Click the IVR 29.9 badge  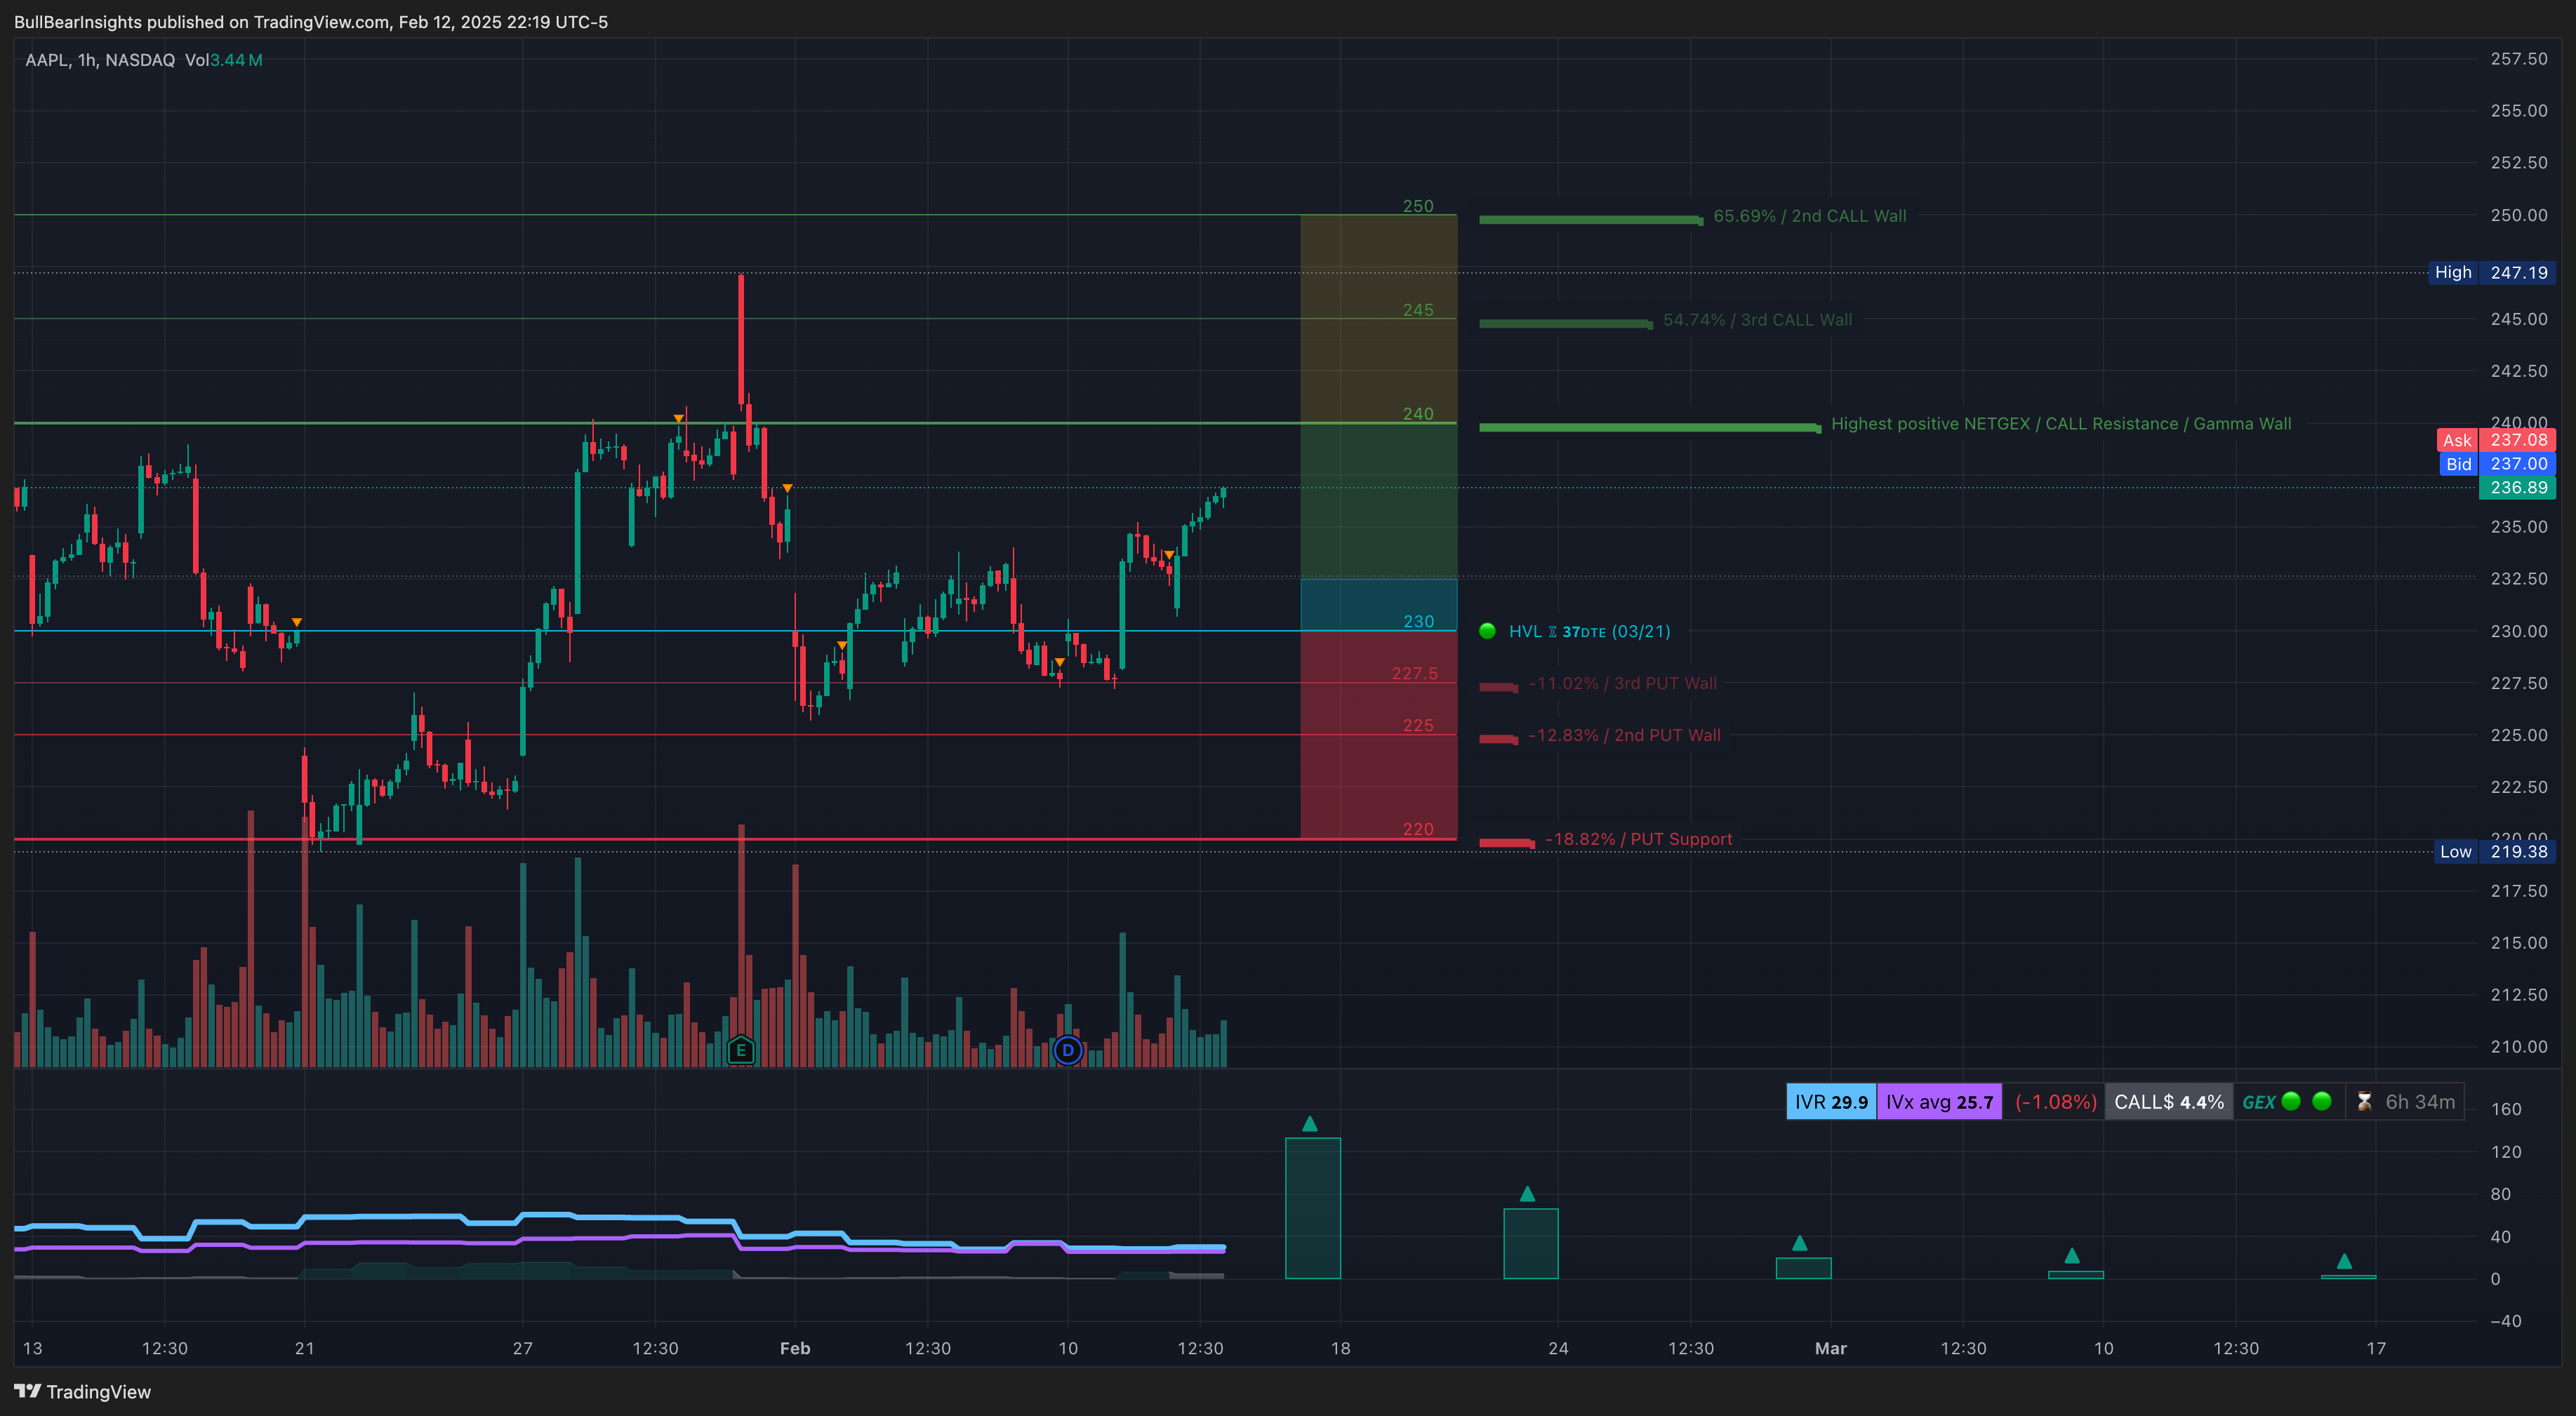pos(1831,1101)
